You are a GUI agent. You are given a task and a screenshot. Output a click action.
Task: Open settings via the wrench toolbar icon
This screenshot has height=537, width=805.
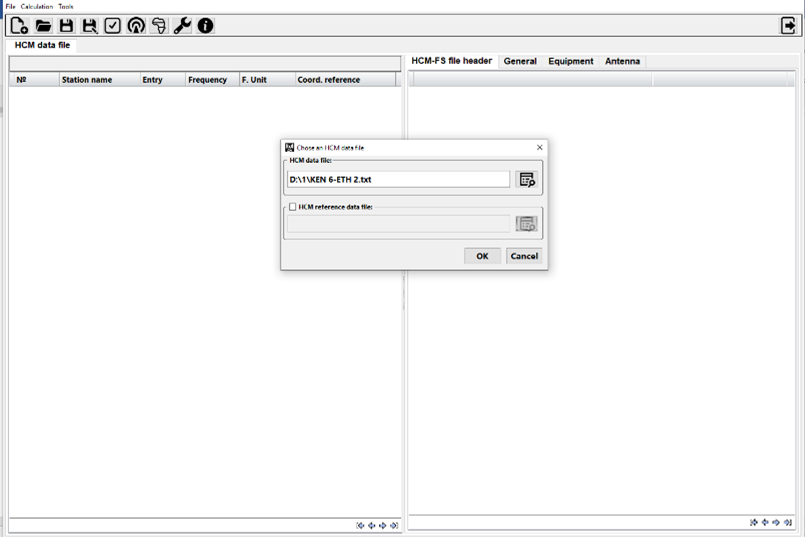[182, 26]
